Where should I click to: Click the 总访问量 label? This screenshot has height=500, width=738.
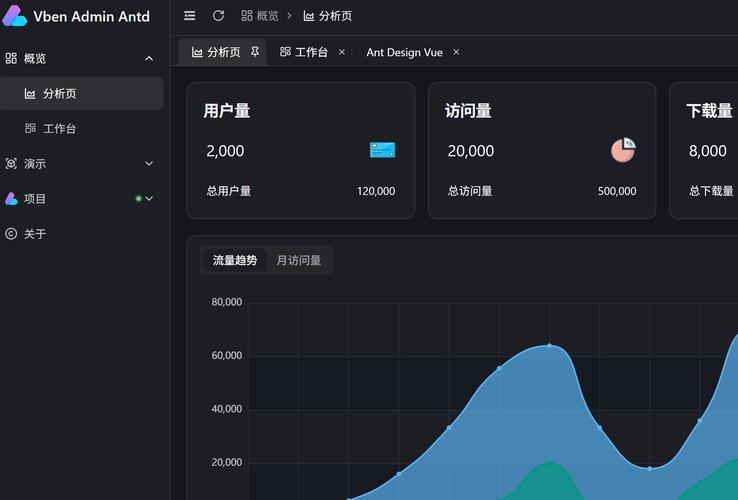(470, 191)
